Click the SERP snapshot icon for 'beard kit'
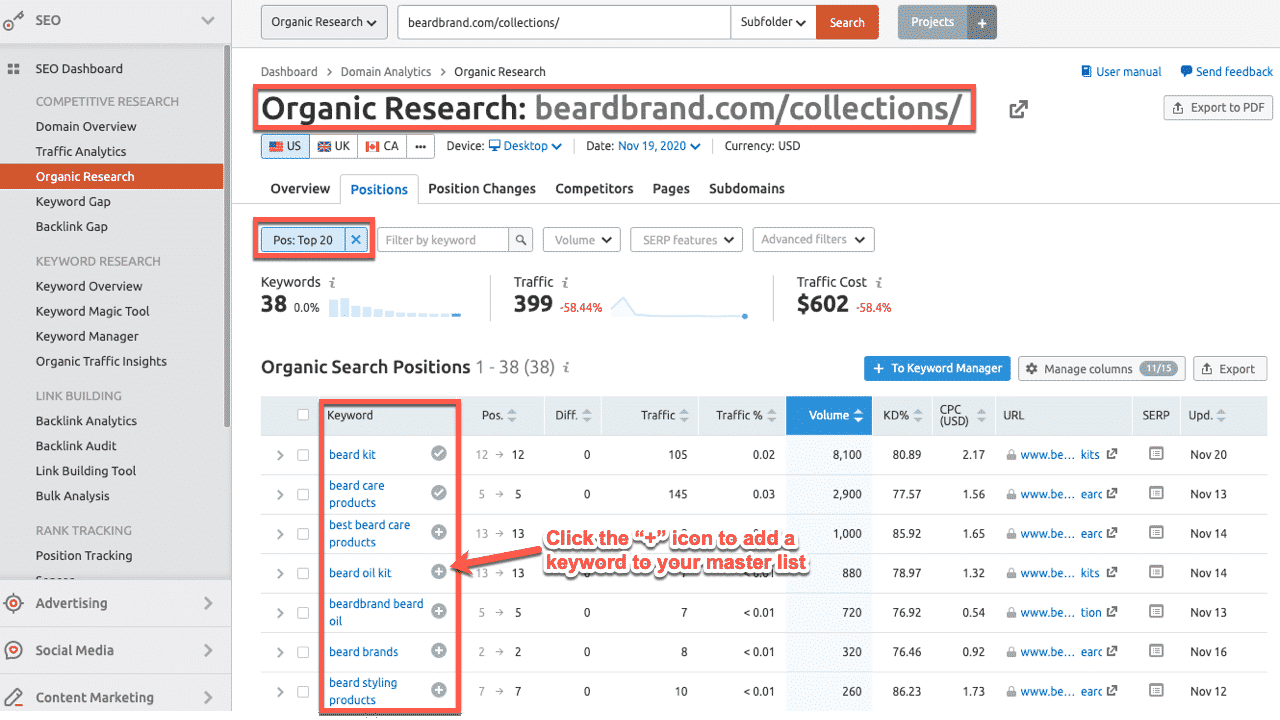1280x720 pixels. [x=1156, y=454]
